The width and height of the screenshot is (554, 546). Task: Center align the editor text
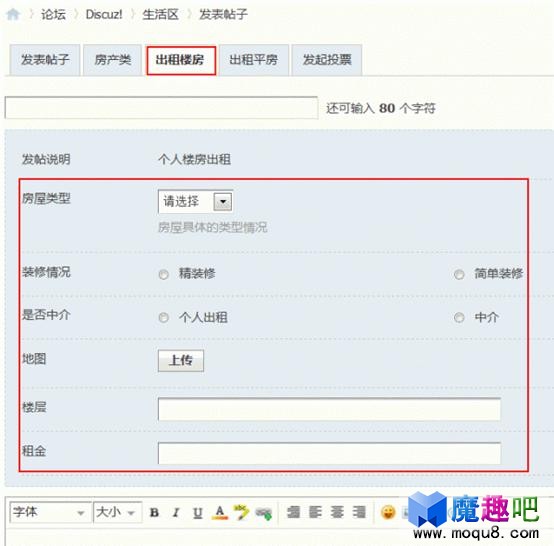click(x=337, y=512)
